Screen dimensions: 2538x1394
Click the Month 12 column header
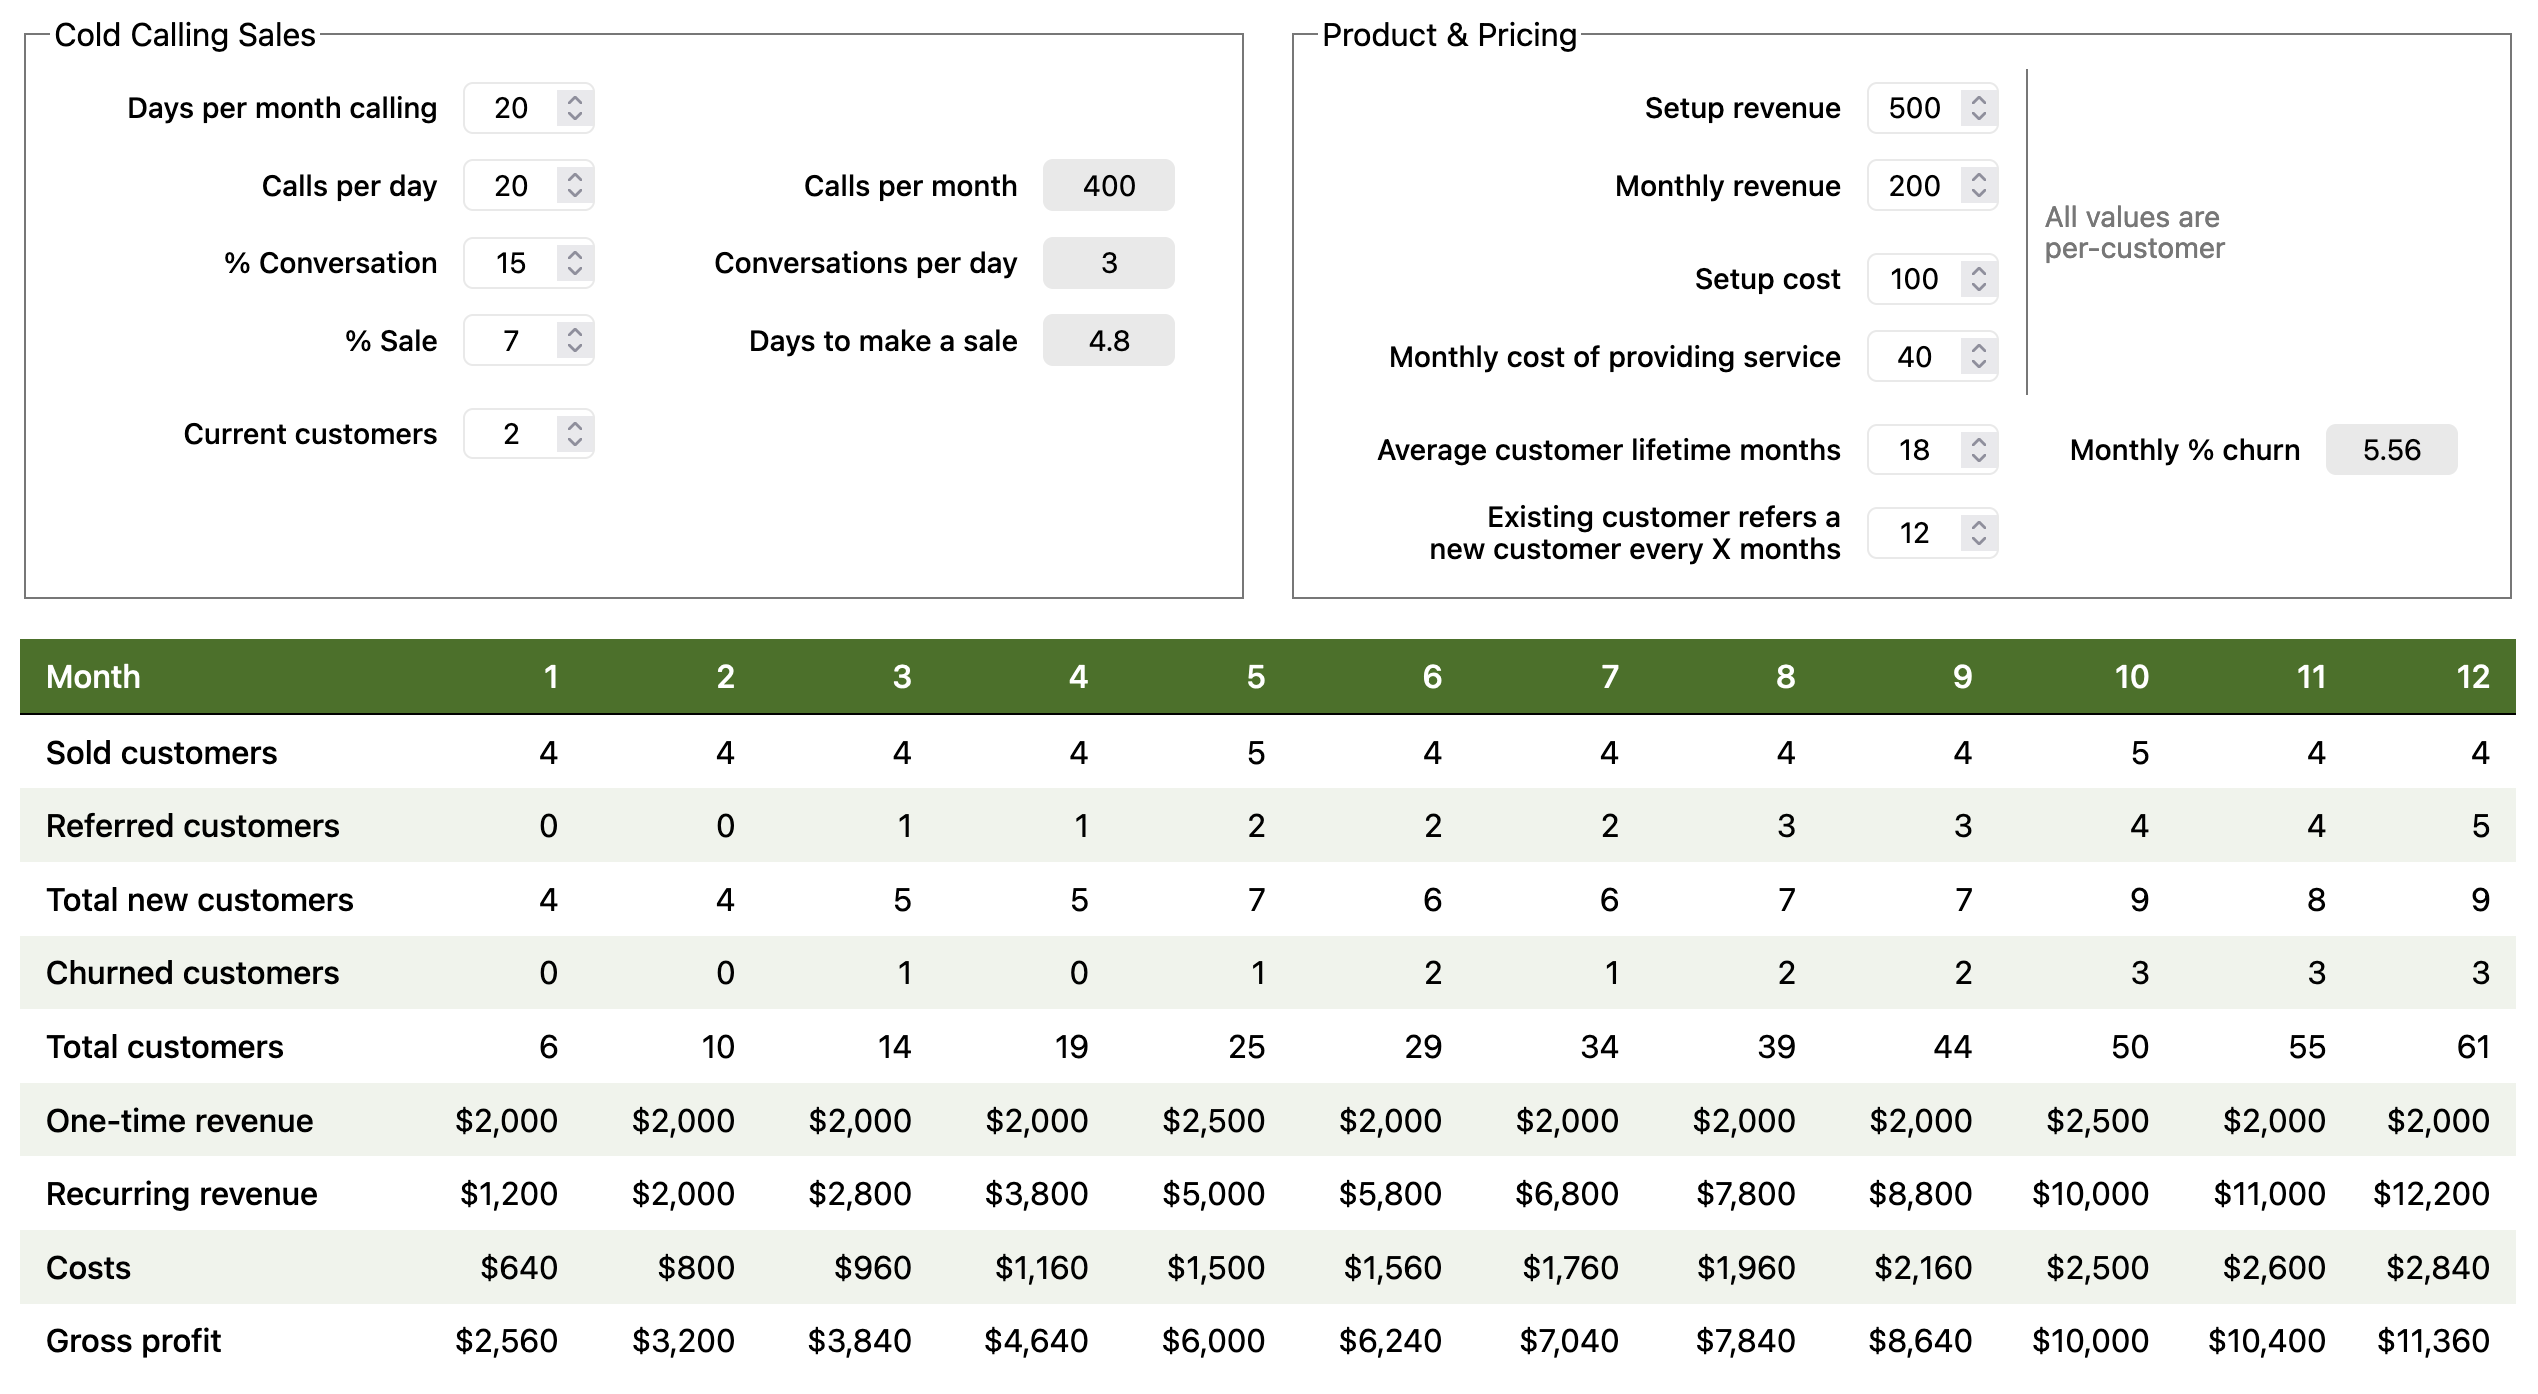click(2472, 677)
